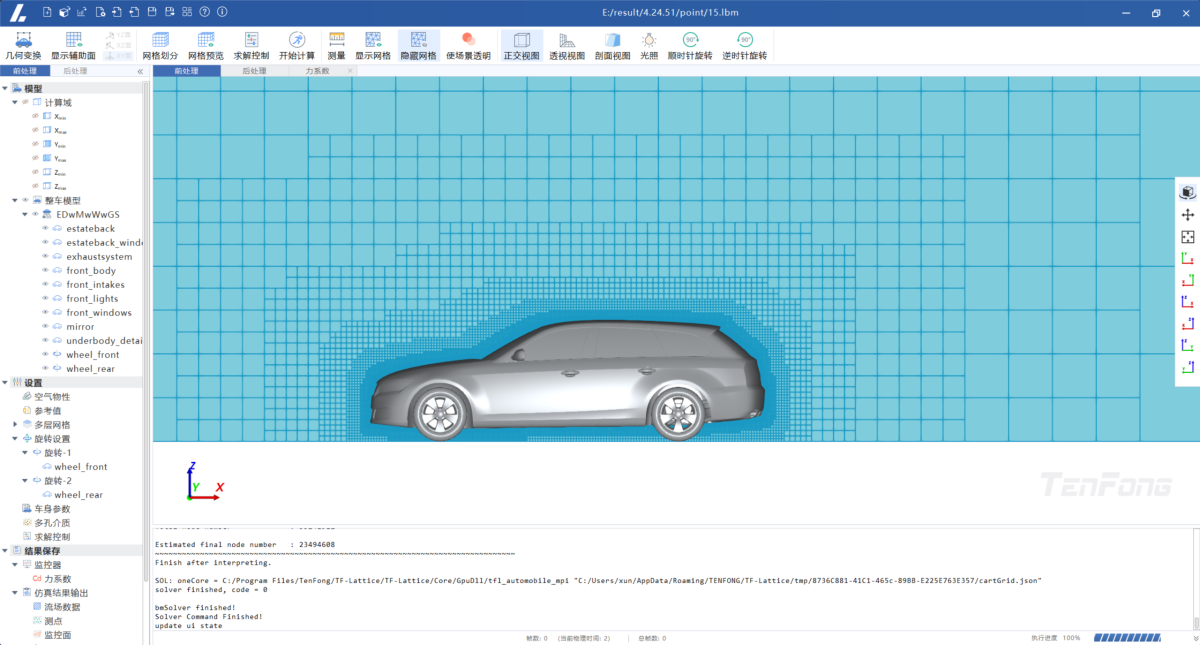Hide the estateback part via eye icon
Viewport: 1200px width, 645px height.
pos(45,229)
